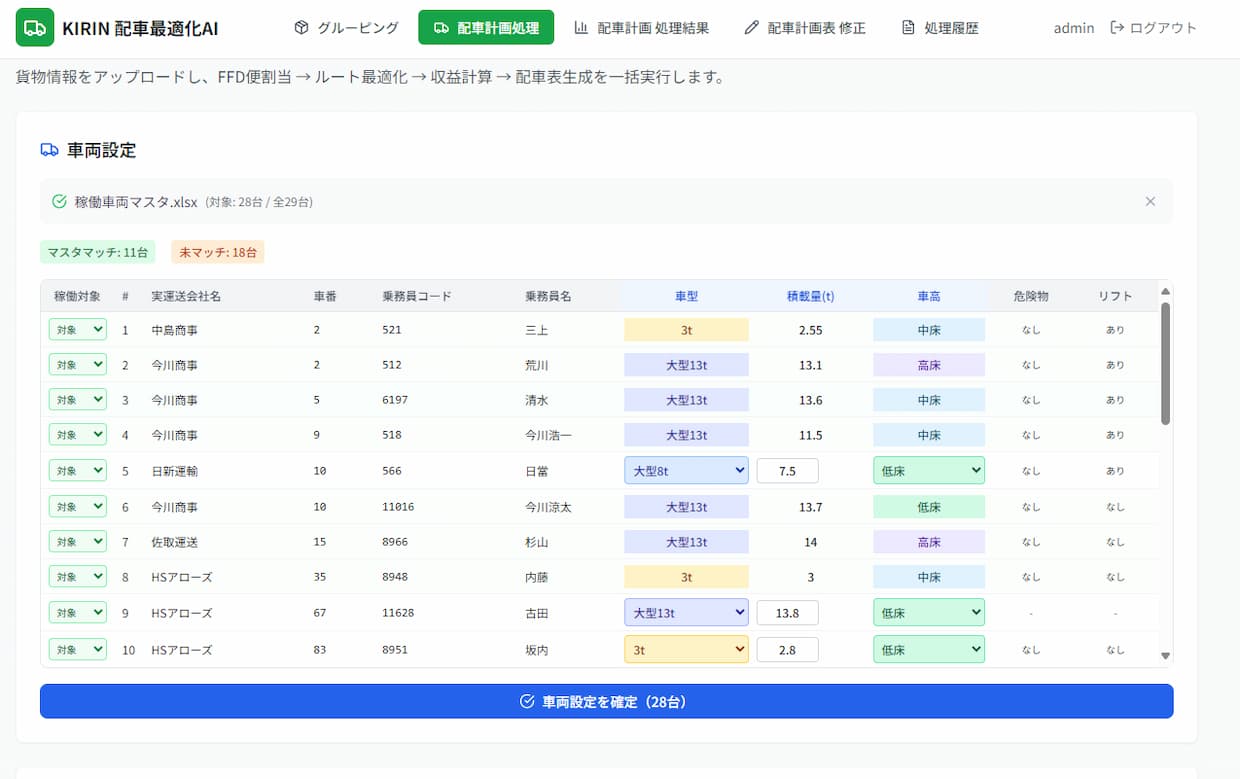Expand 車型 dropdown showing 大型8t
The image size is (1240, 779).
[686, 470]
